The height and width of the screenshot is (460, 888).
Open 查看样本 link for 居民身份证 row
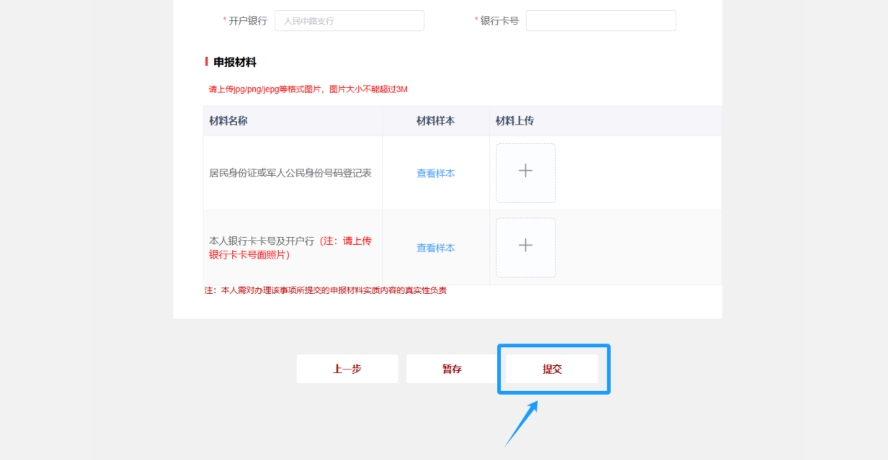click(436, 173)
